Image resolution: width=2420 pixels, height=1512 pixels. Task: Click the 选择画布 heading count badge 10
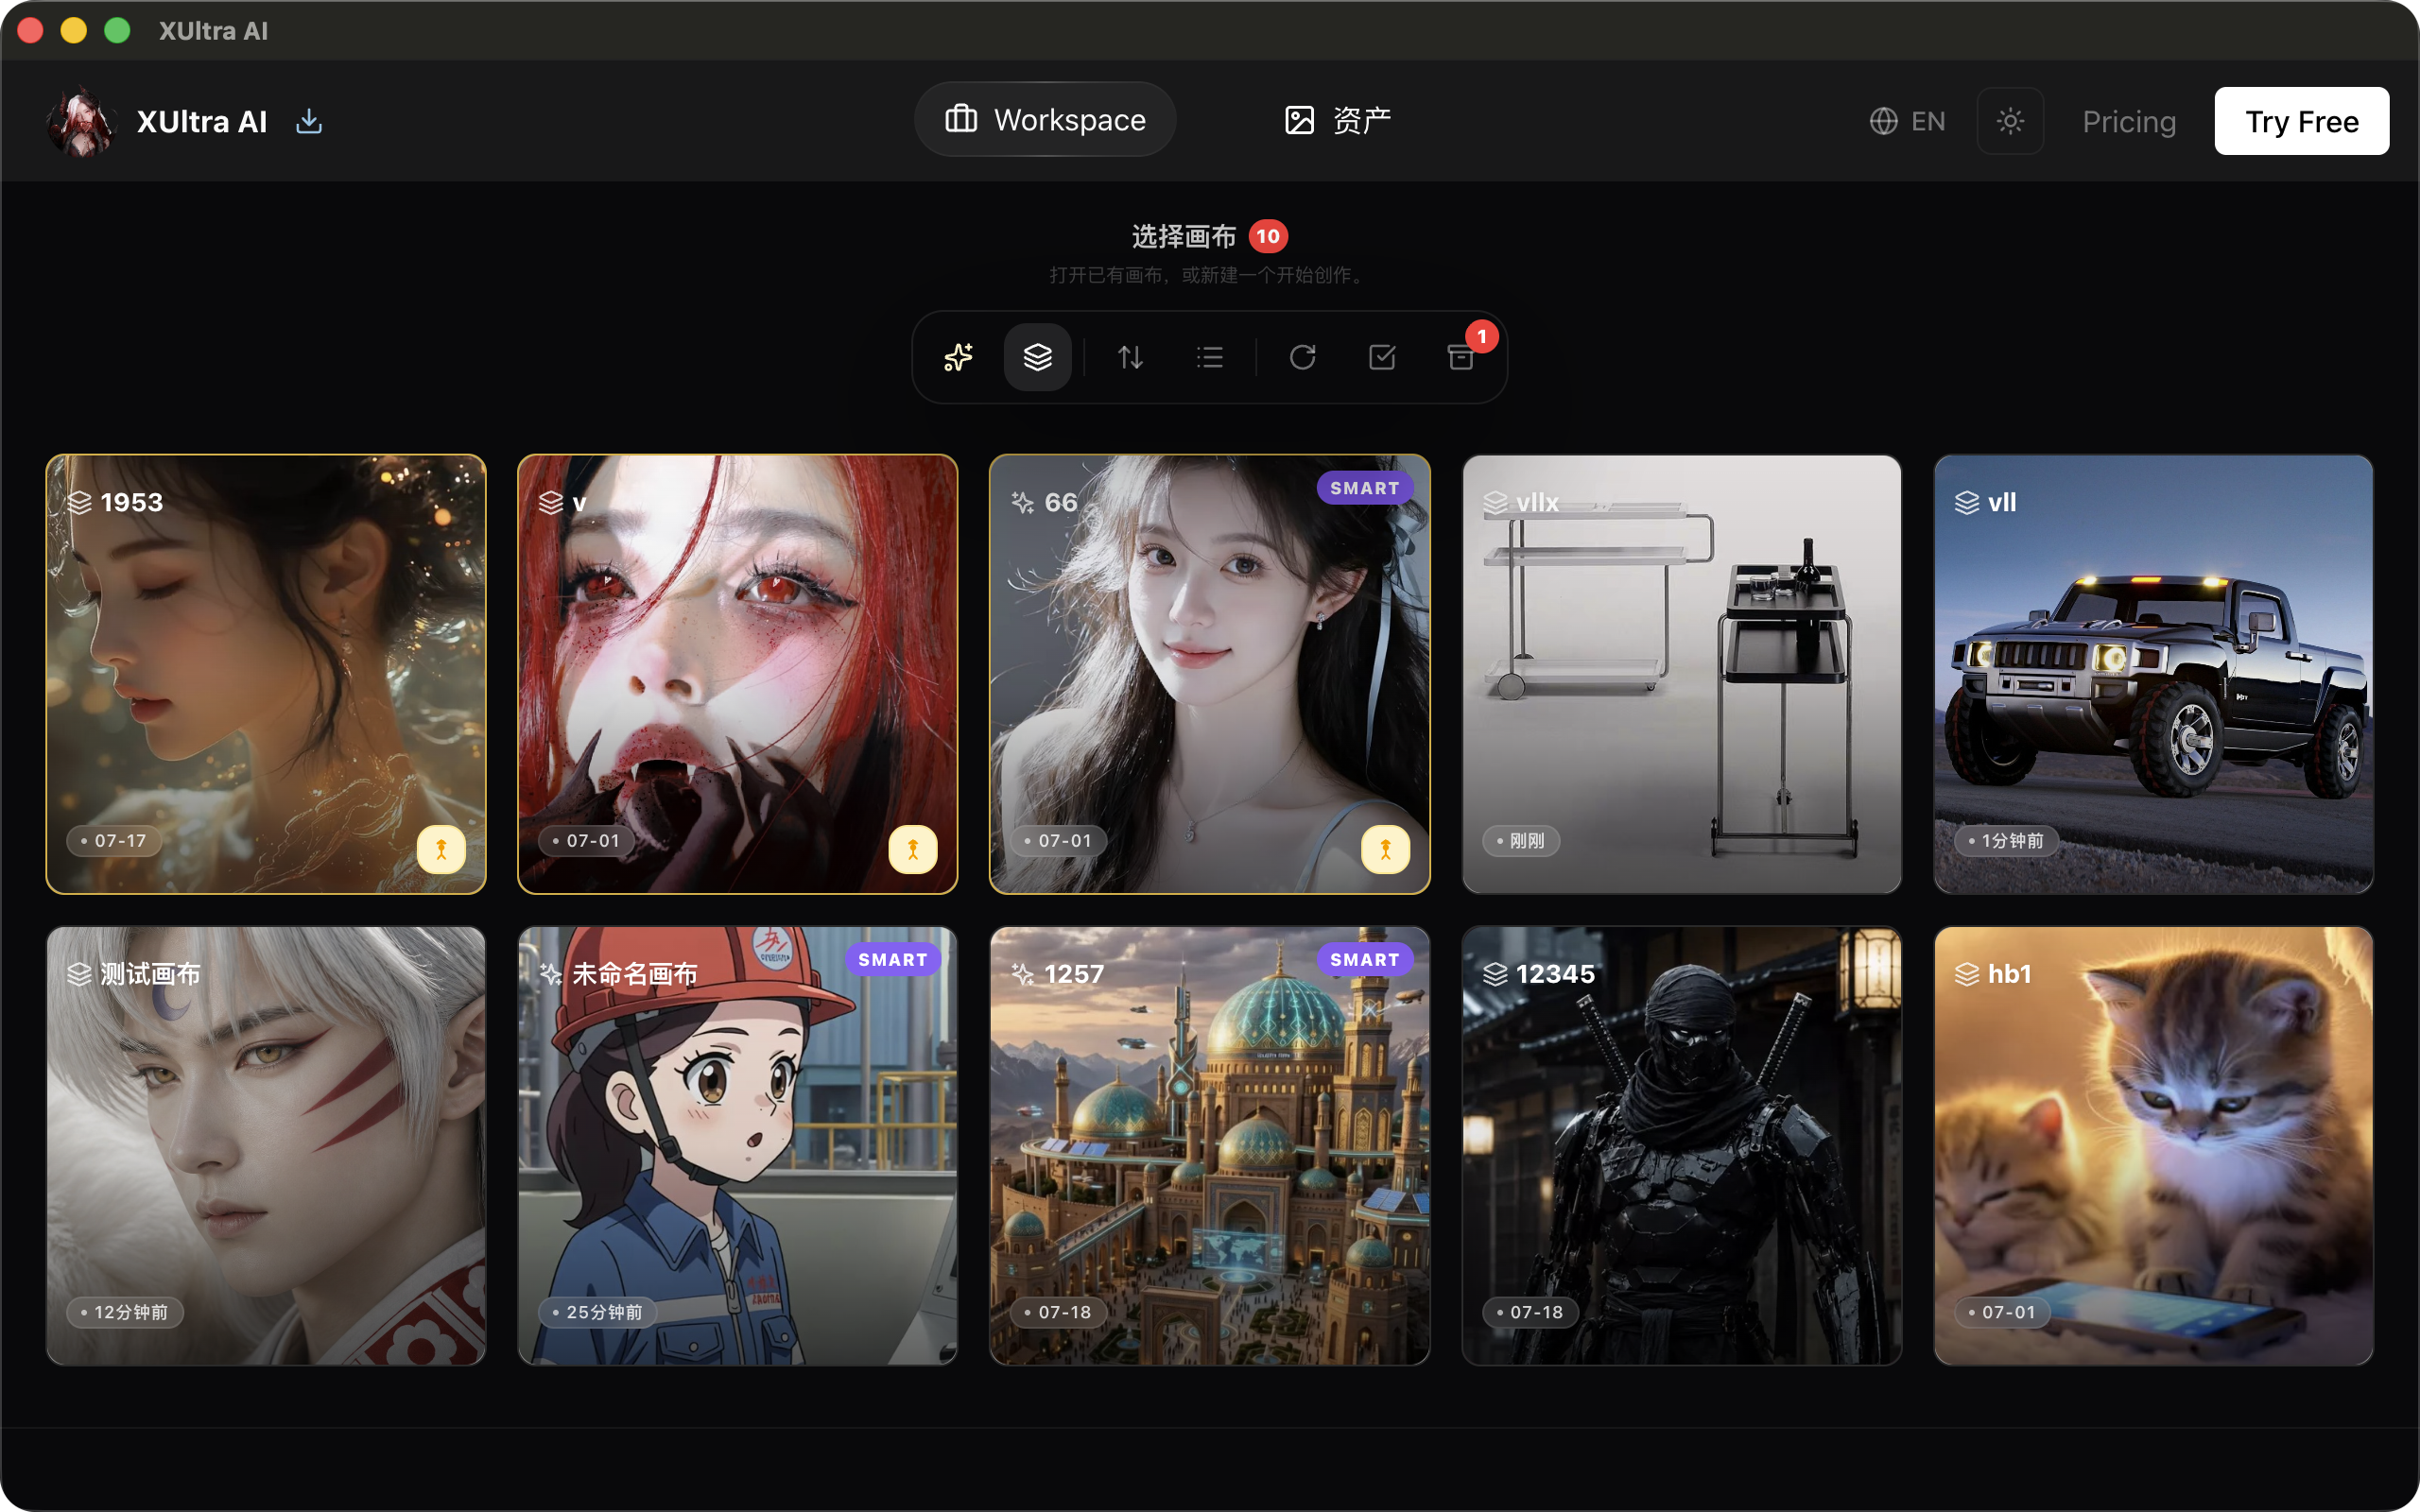(x=1268, y=236)
